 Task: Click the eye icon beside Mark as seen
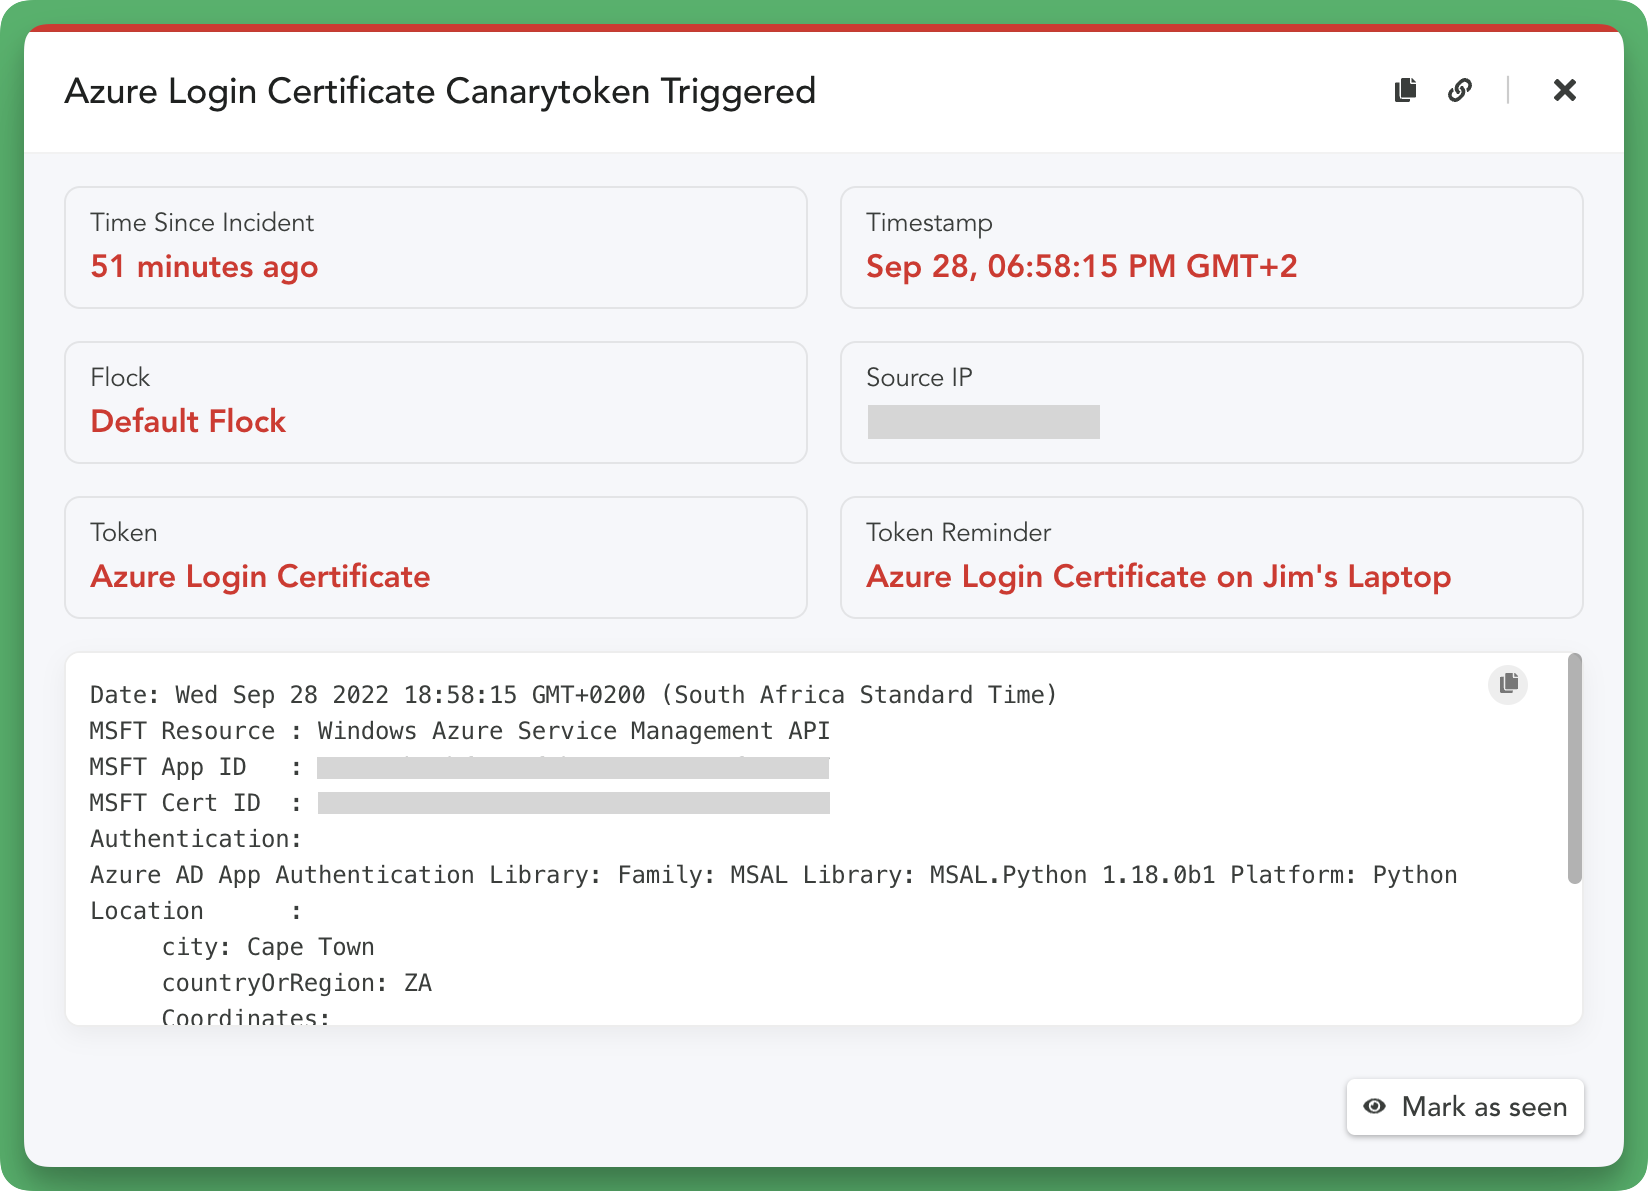(x=1375, y=1106)
